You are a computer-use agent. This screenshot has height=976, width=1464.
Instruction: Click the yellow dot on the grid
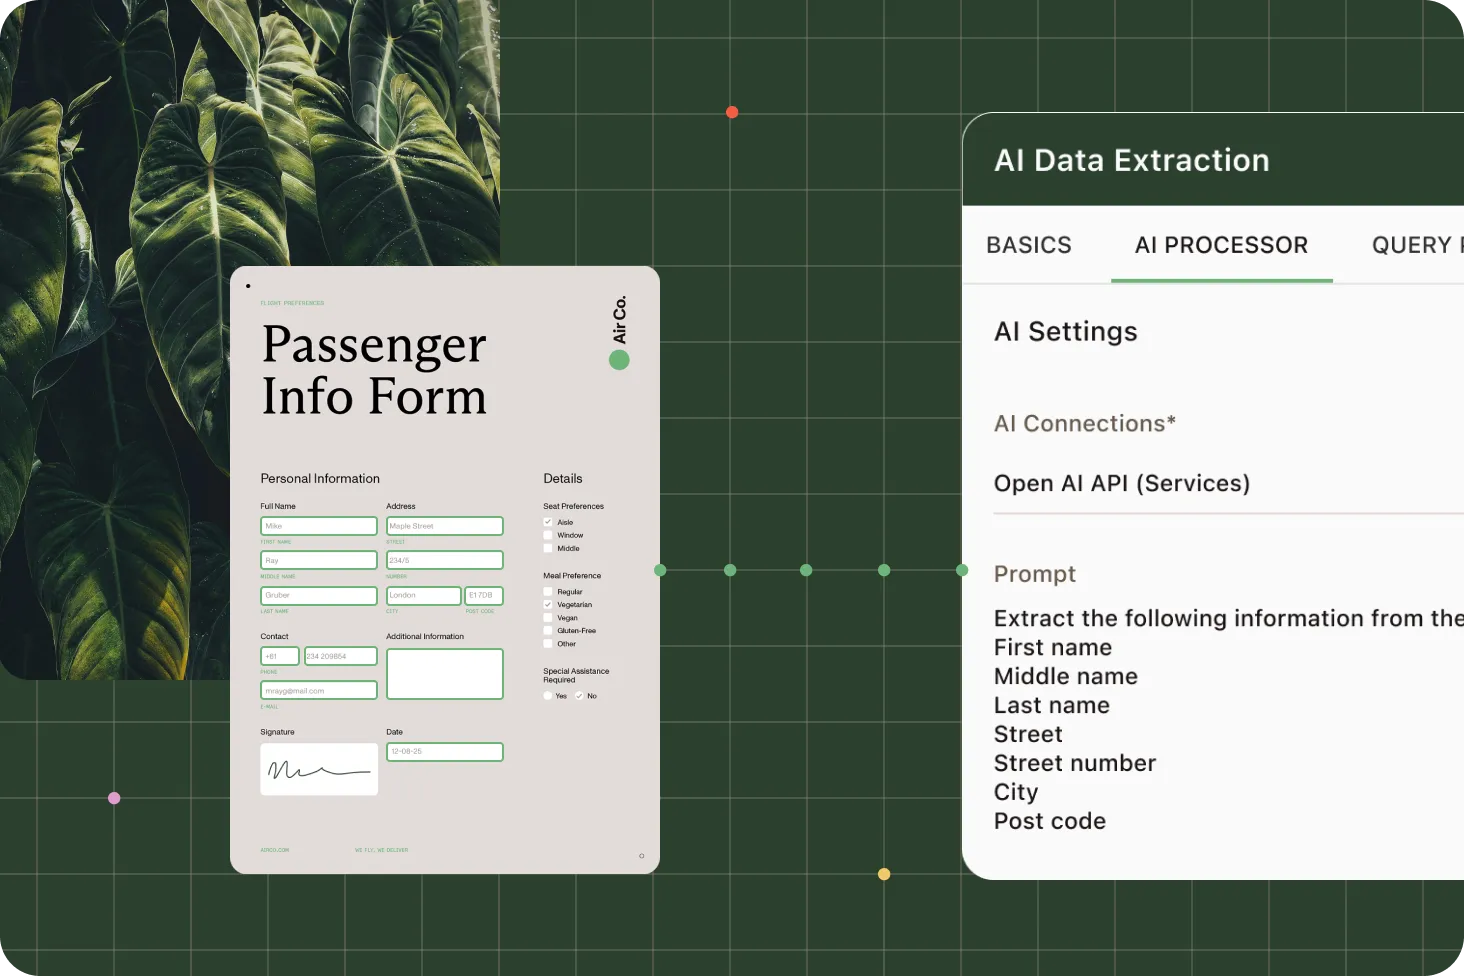[884, 874]
